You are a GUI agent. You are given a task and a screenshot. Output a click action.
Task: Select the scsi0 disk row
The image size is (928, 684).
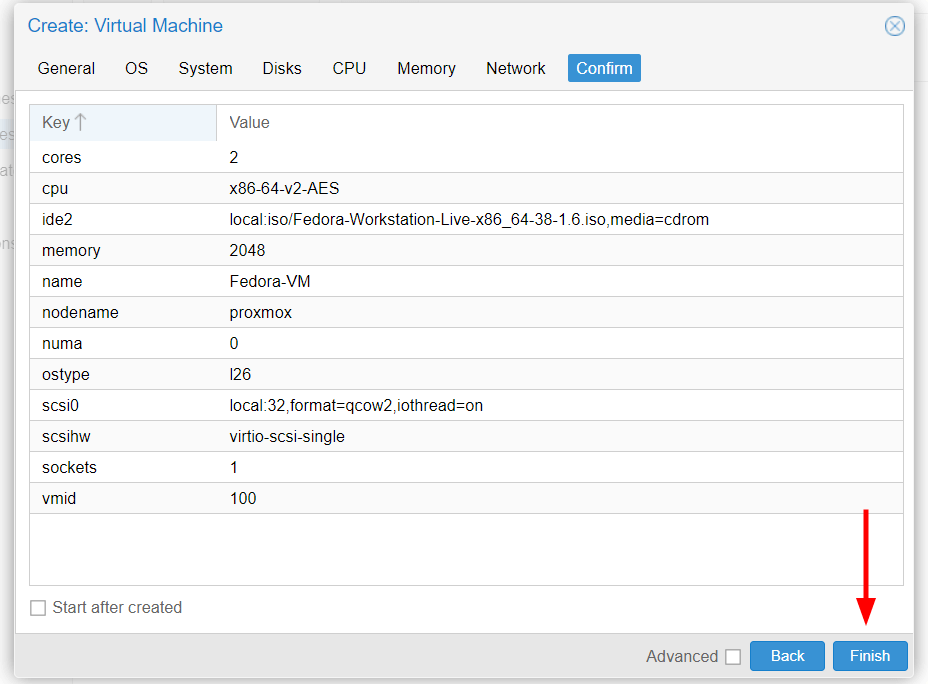click(466, 405)
